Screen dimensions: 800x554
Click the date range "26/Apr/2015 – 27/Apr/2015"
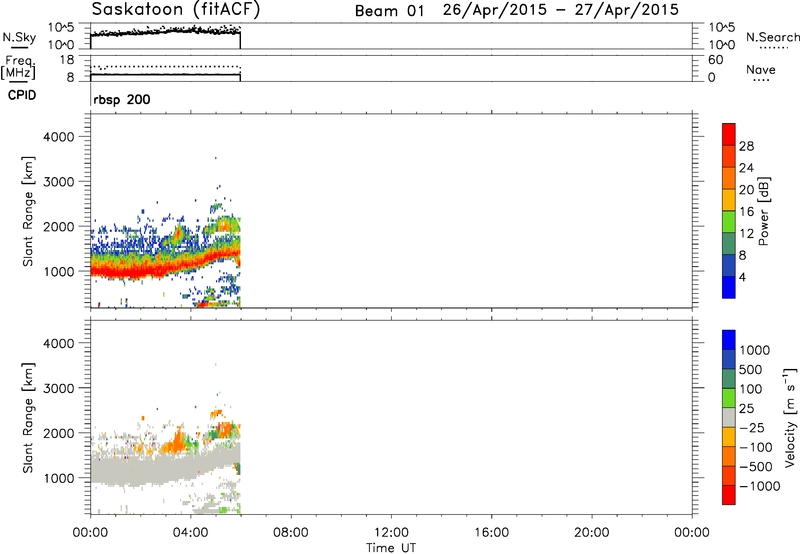tap(561, 10)
